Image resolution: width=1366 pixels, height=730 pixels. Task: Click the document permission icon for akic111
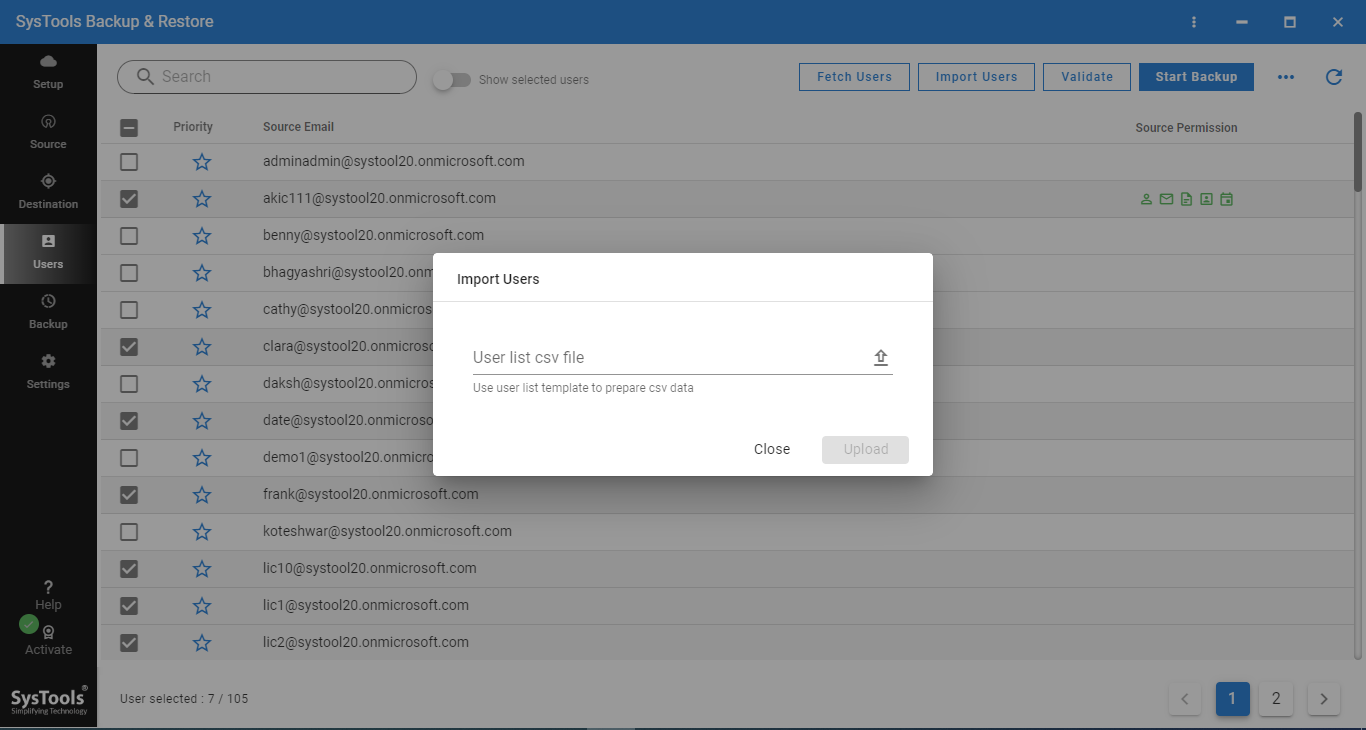pyautogui.click(x=1186, y=199)
